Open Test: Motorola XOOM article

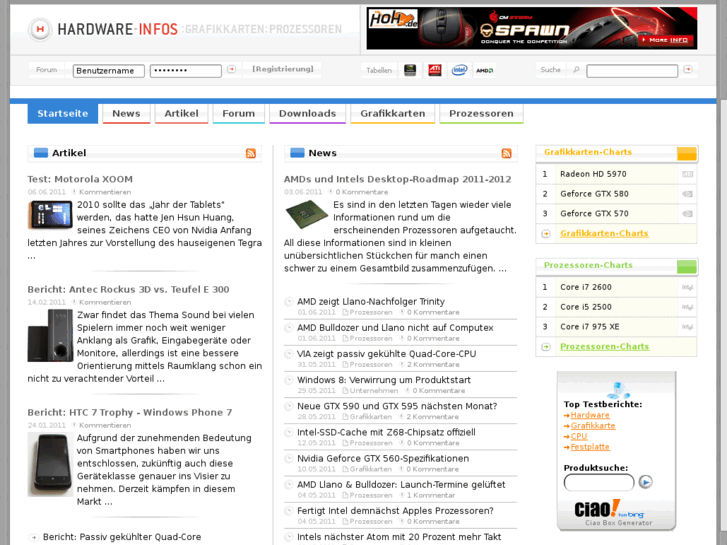tap(80, 179)
